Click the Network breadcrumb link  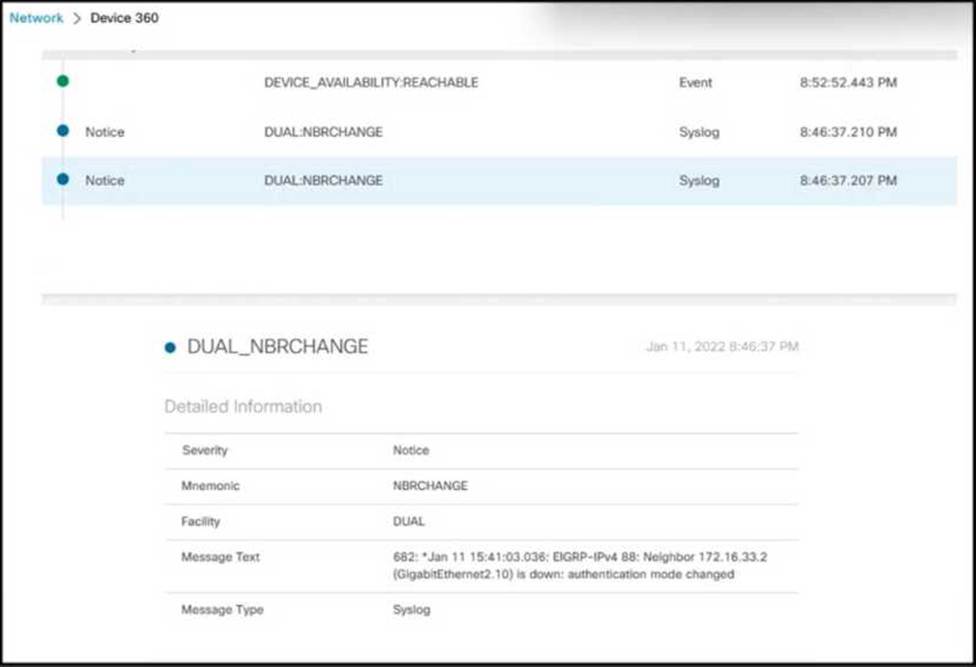click(36, 18)
